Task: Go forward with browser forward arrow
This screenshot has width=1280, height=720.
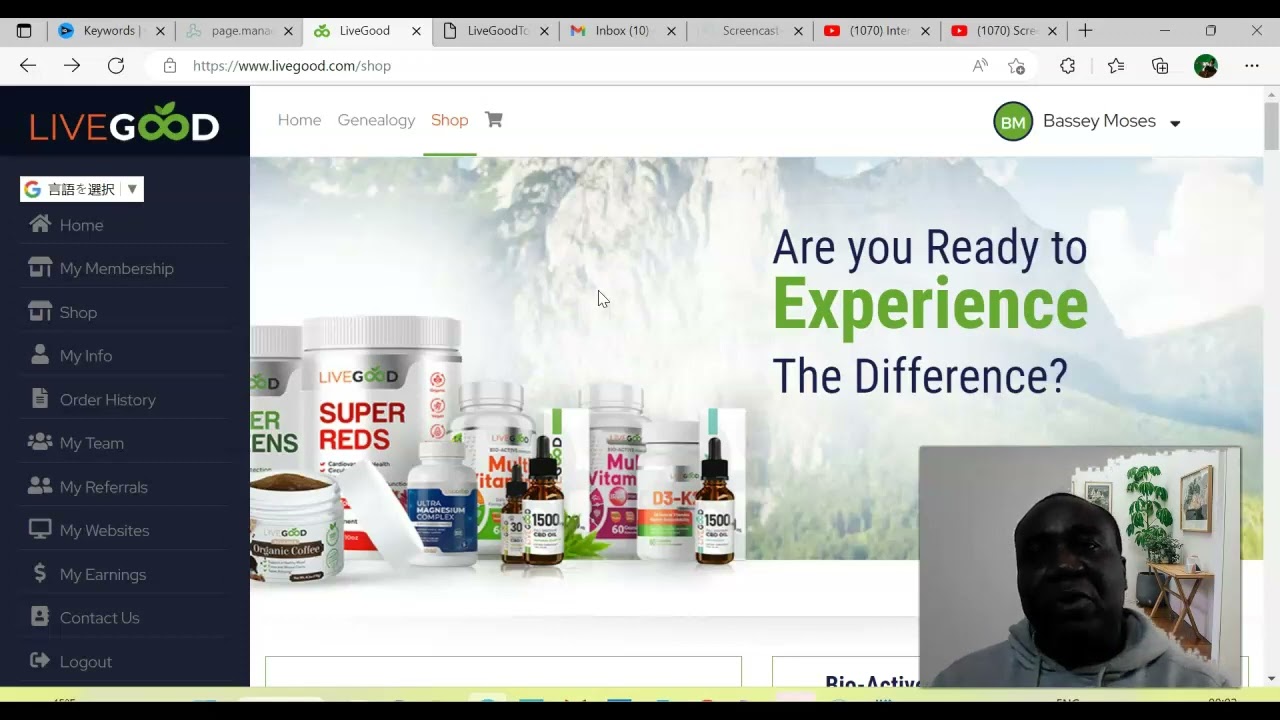Action: pyautogui.click(x=72, y=66)
